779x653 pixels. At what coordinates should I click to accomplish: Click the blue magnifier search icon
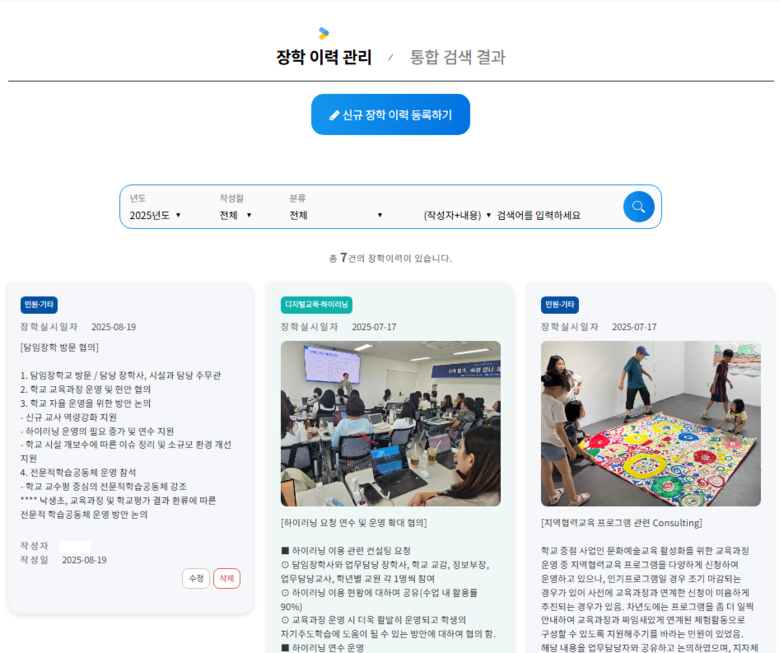638,207
